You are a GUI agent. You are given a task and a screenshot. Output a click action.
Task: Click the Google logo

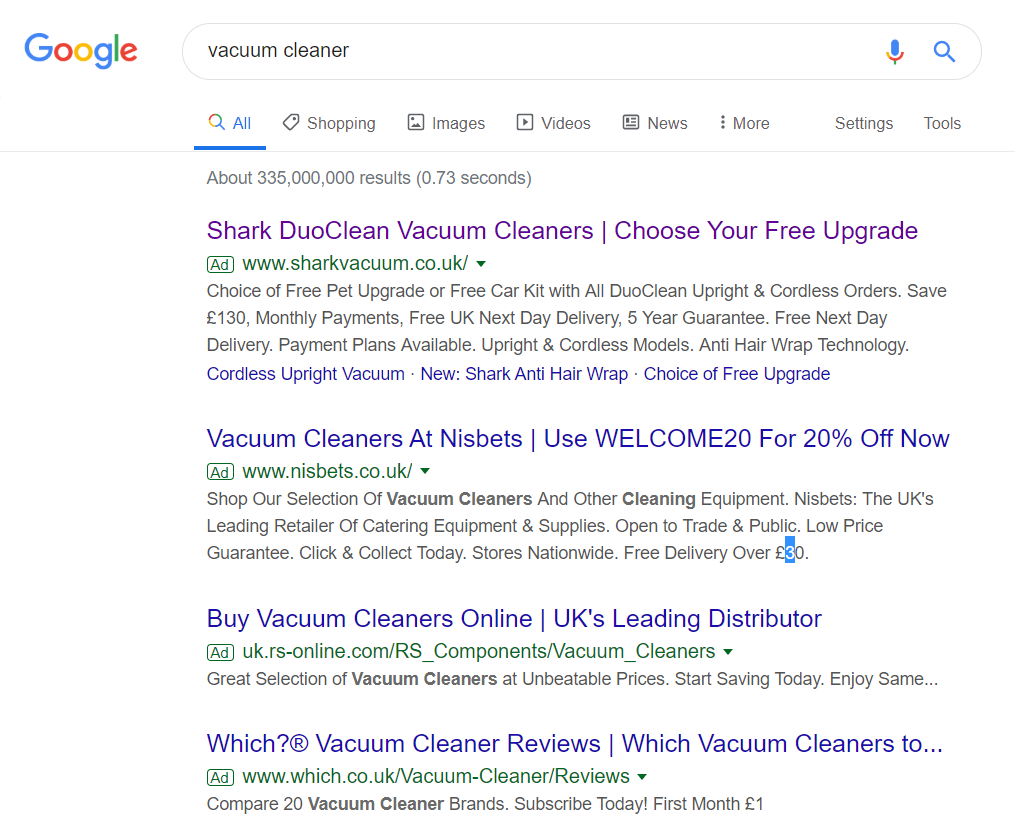pyautogui.click(x=81, y=50)
